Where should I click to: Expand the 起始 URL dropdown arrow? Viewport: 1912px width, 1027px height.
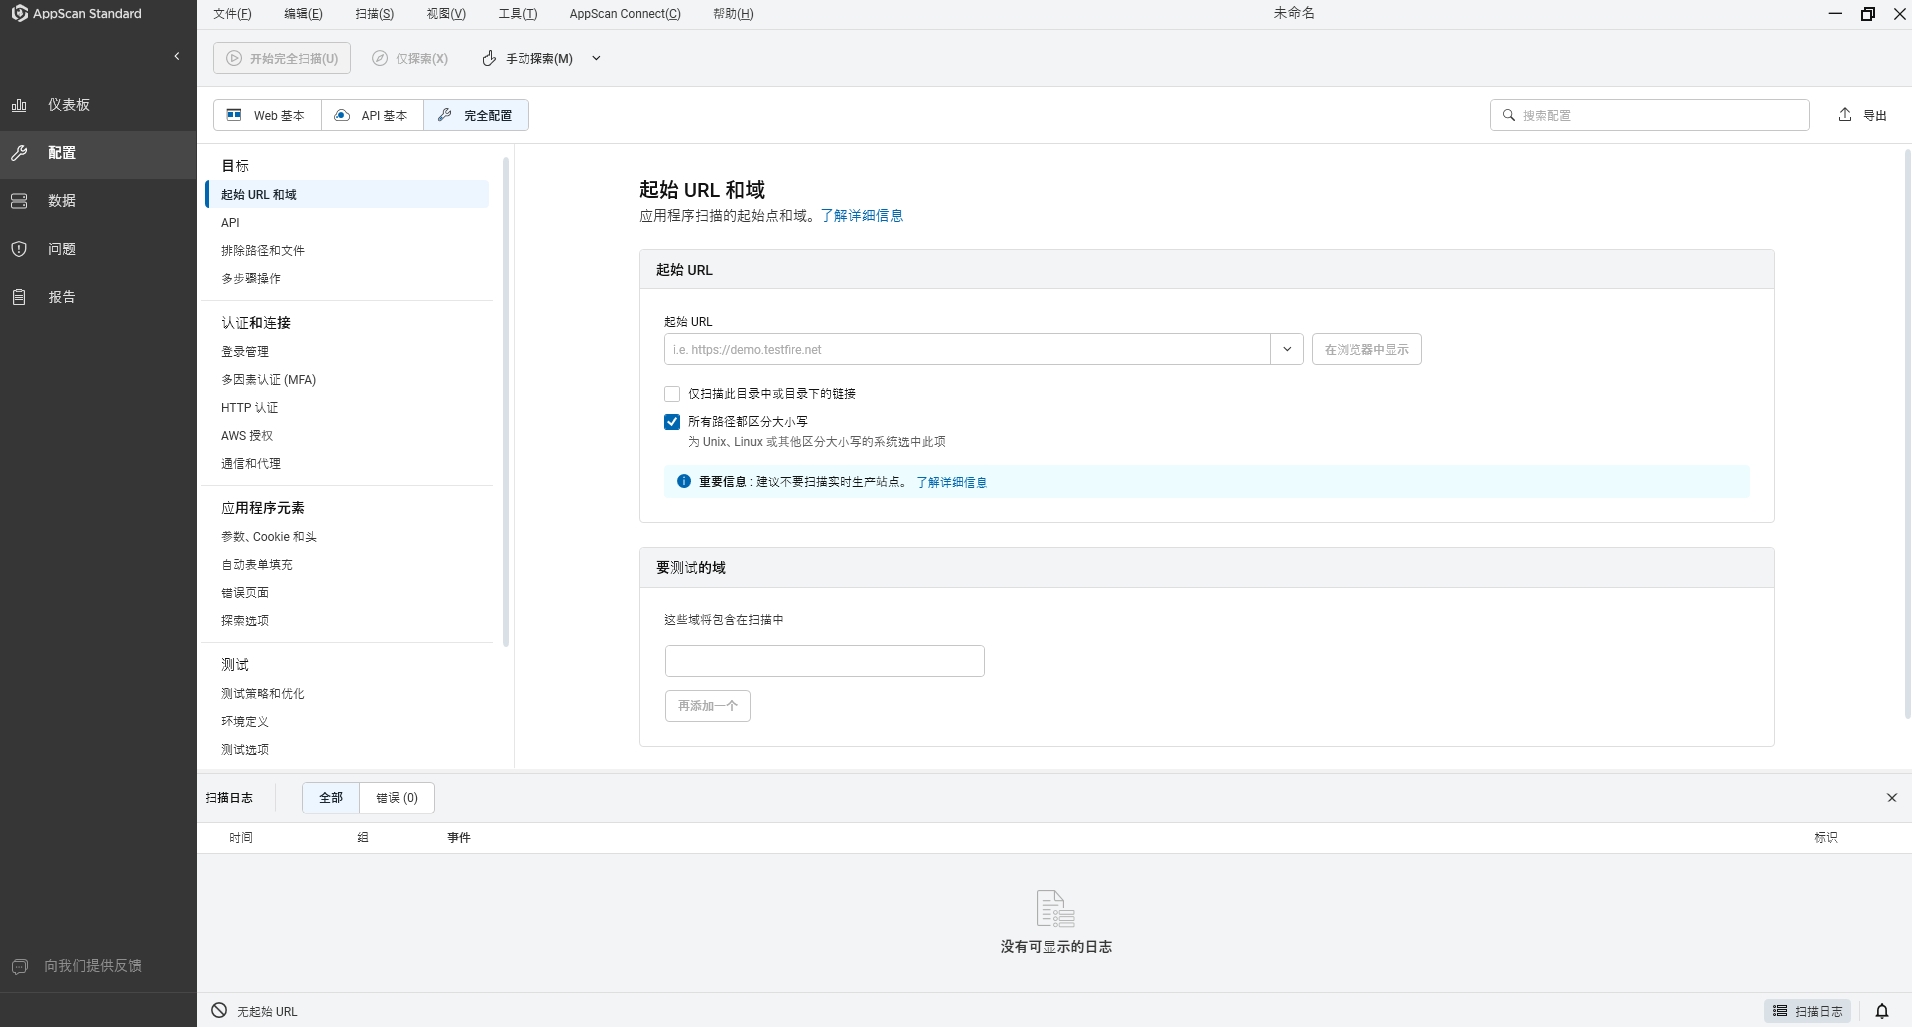point(1287,349)
